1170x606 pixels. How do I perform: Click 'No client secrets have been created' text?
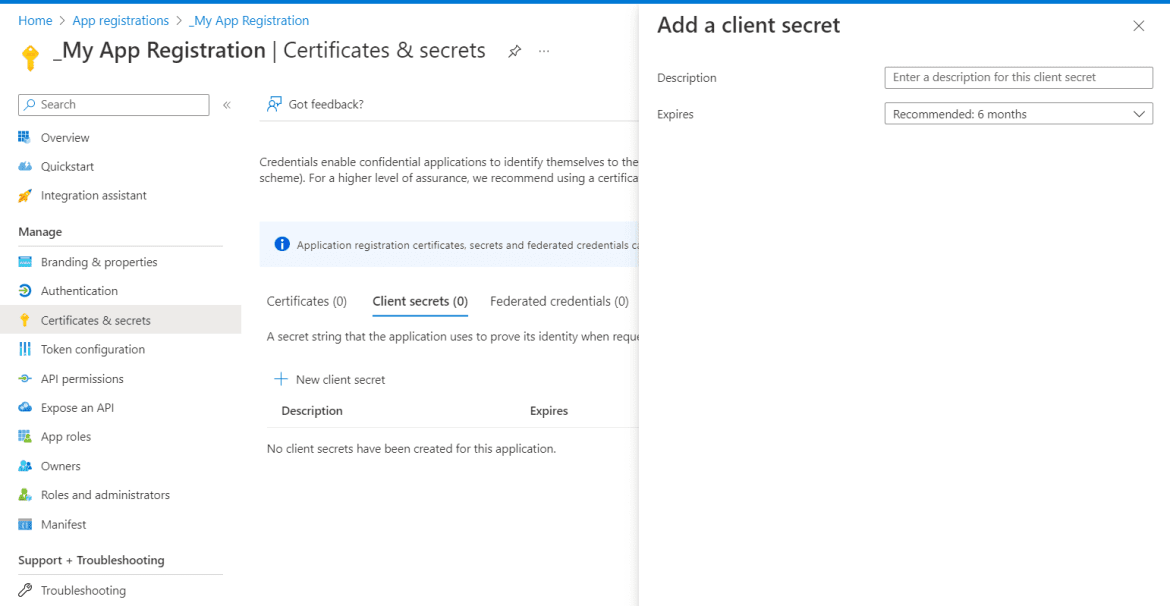point(411,449)
